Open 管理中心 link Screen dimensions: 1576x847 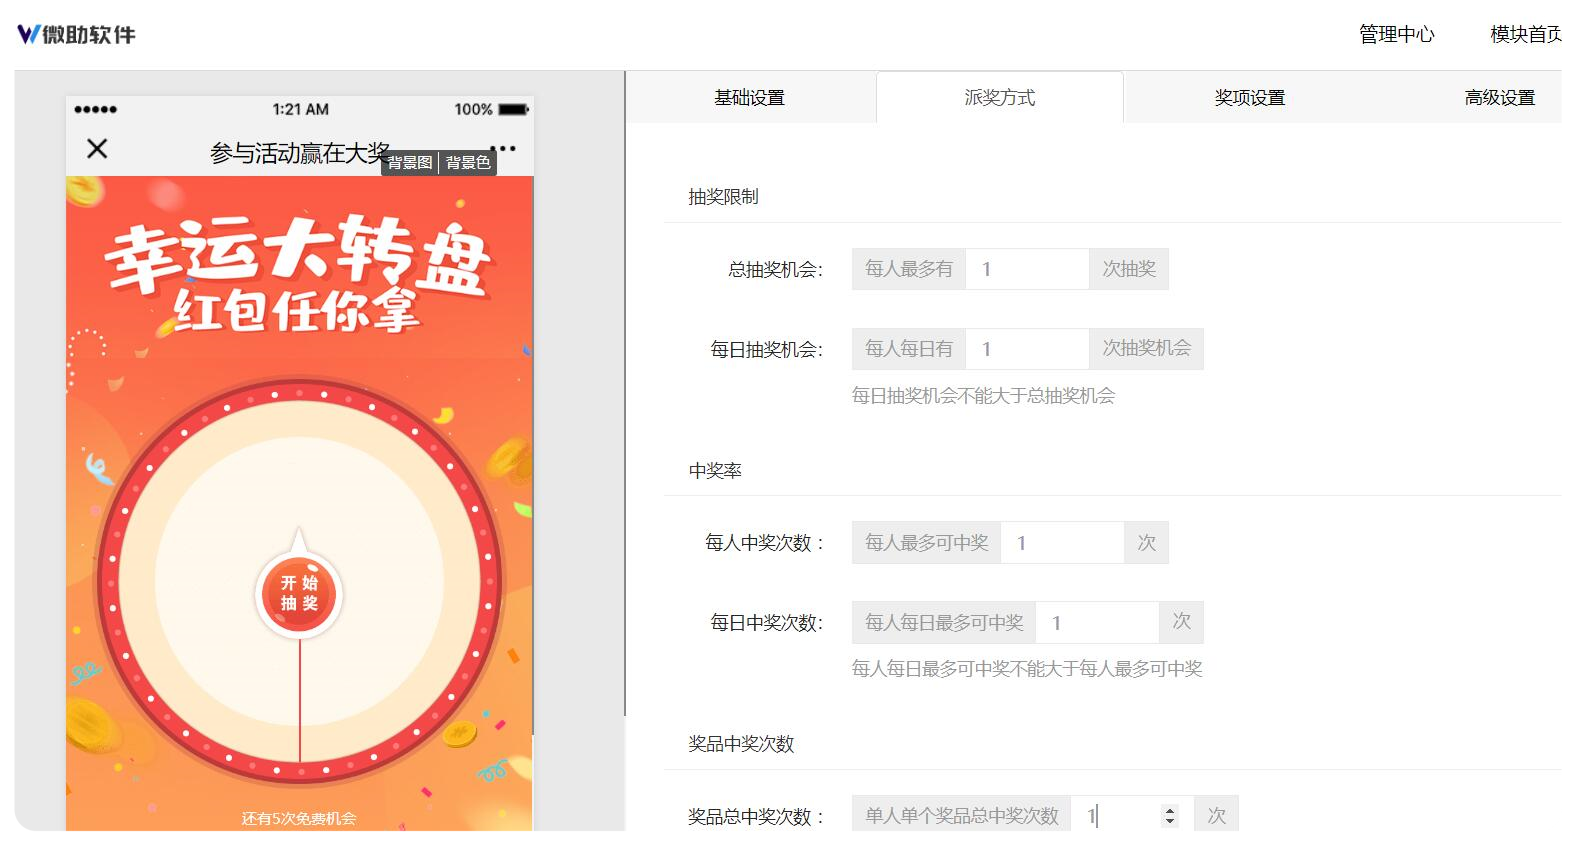pos(1396,35)
